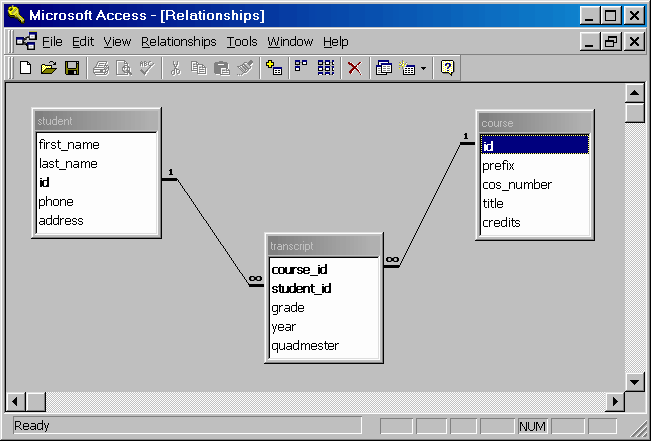651x441 pixels.
Task: Click the horizontal scrollbar right arrow
Action: coord(615,401)
